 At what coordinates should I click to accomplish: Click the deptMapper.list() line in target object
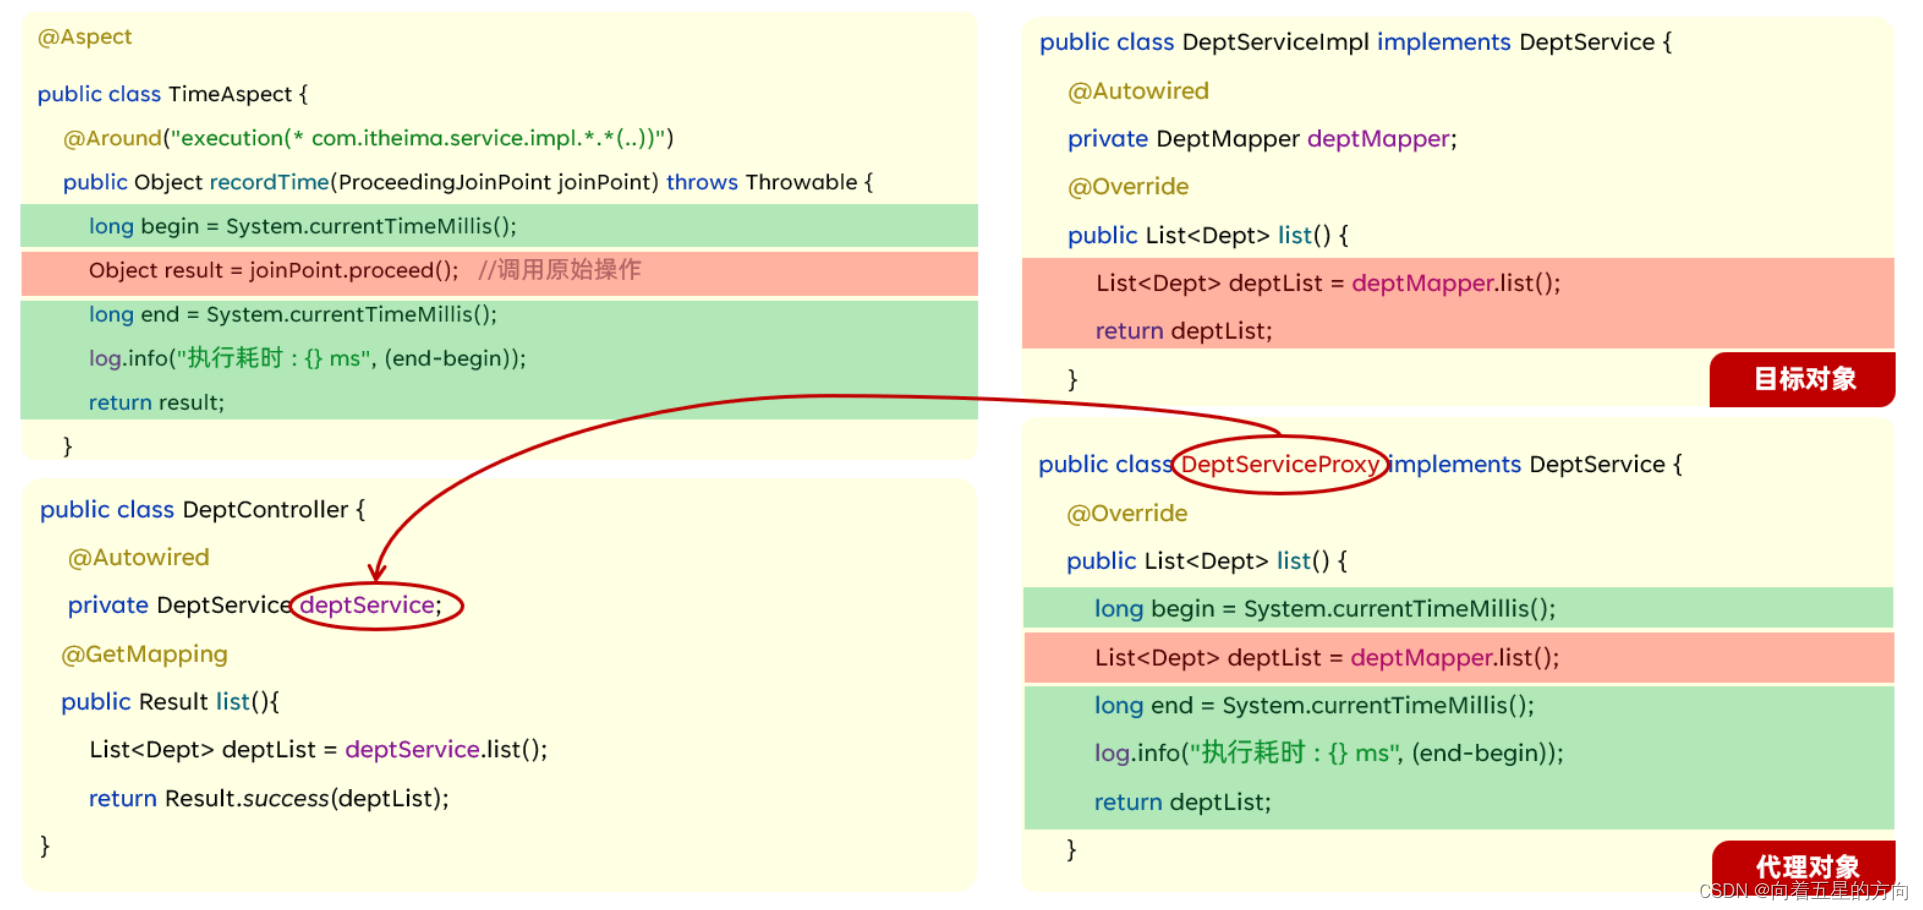tap(1328, 283)
